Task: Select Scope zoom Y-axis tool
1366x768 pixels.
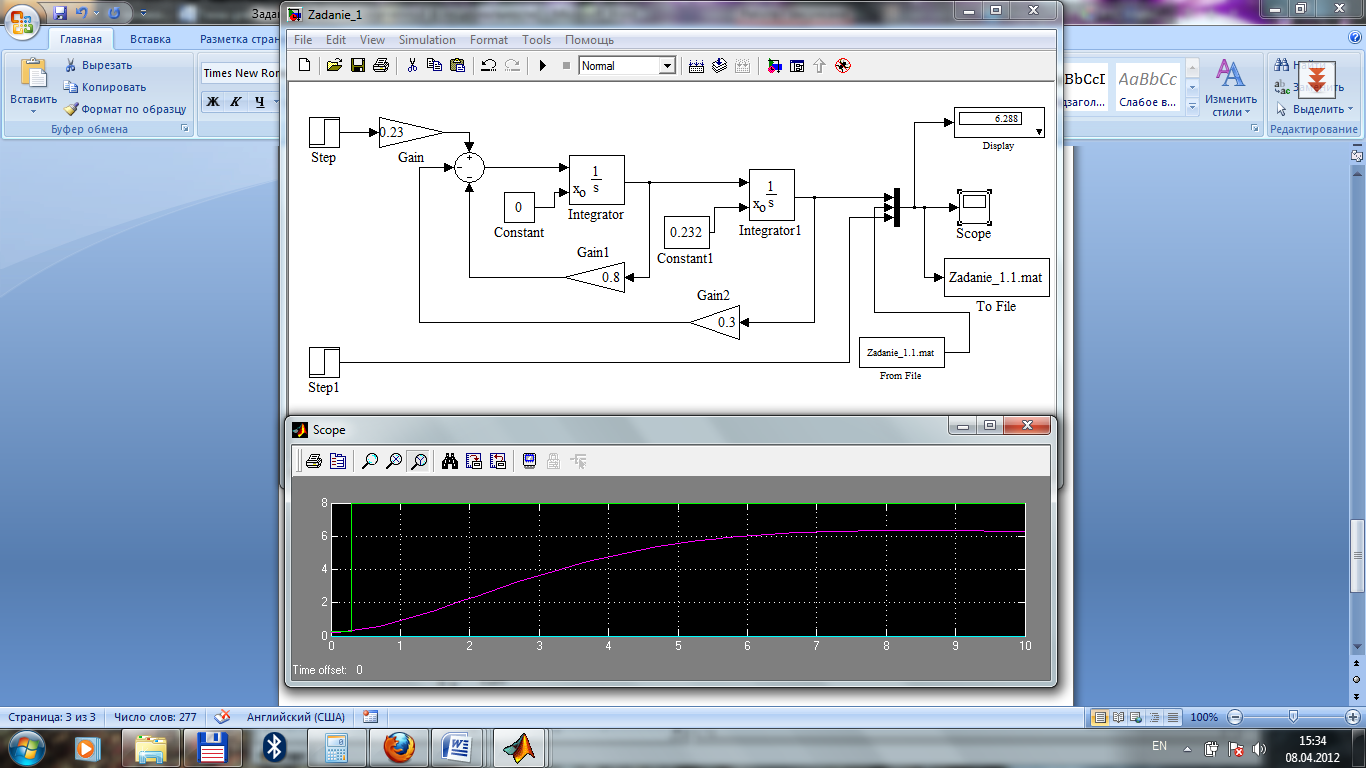Action: coord(419,461)
